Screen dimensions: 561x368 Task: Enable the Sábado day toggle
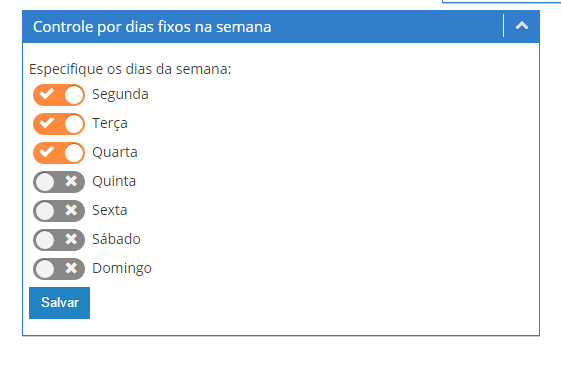[59, 240]
